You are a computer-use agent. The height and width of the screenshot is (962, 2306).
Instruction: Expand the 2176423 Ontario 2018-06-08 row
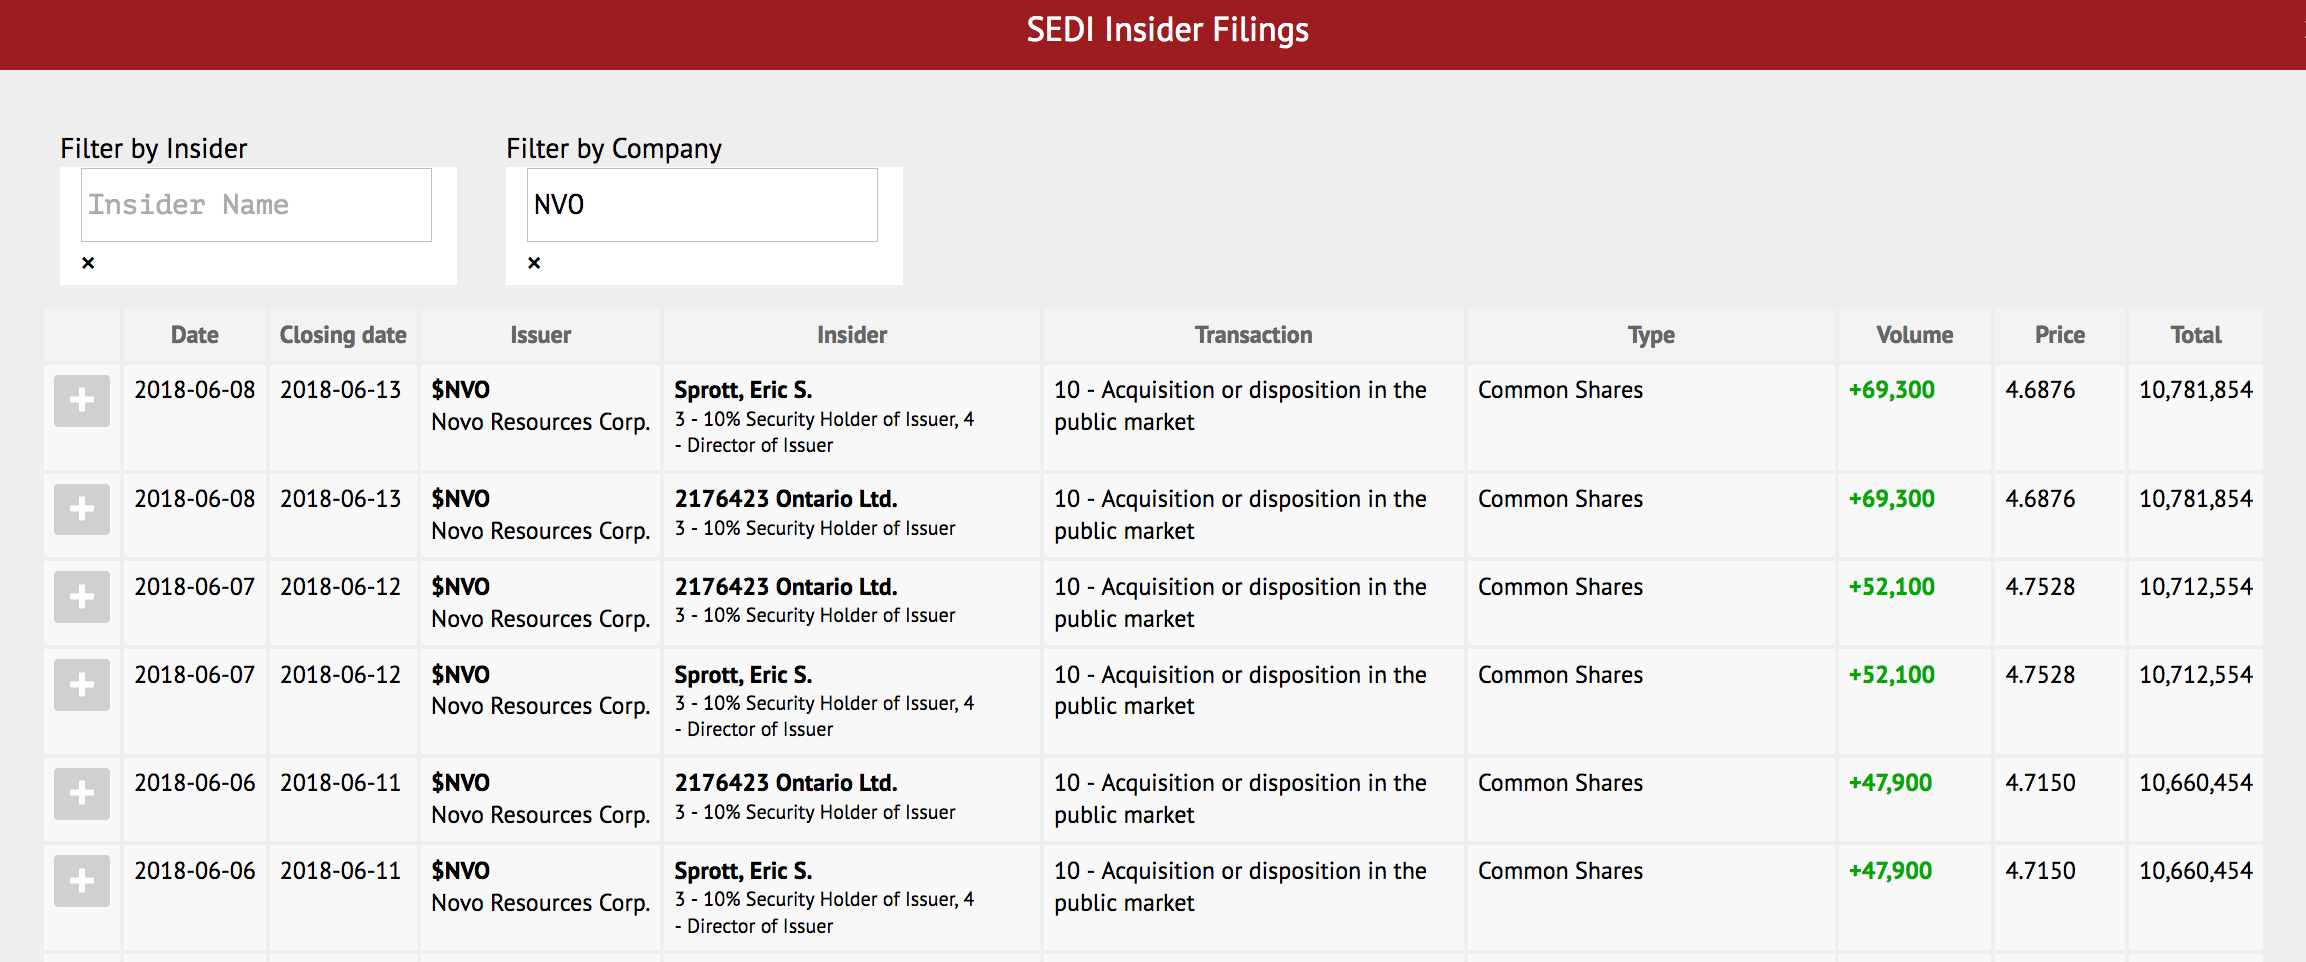[x=82, y=510]
